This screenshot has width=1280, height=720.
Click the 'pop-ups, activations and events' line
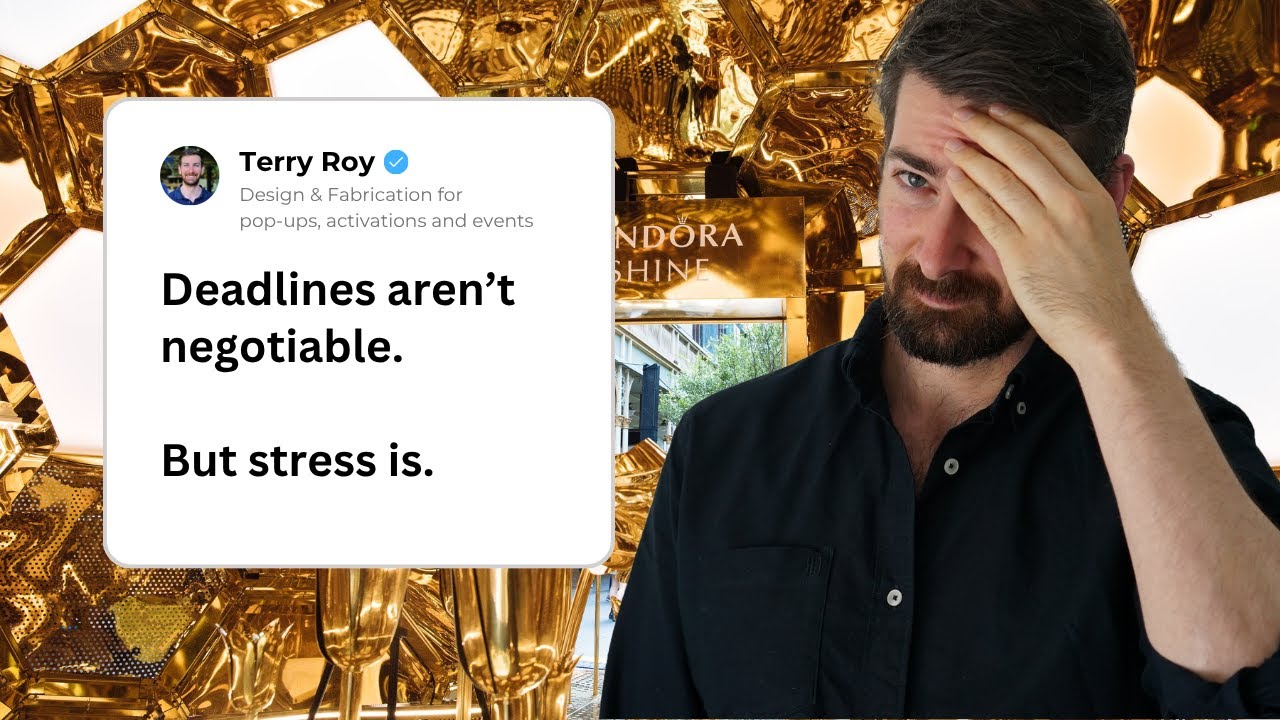pos(386,221)
